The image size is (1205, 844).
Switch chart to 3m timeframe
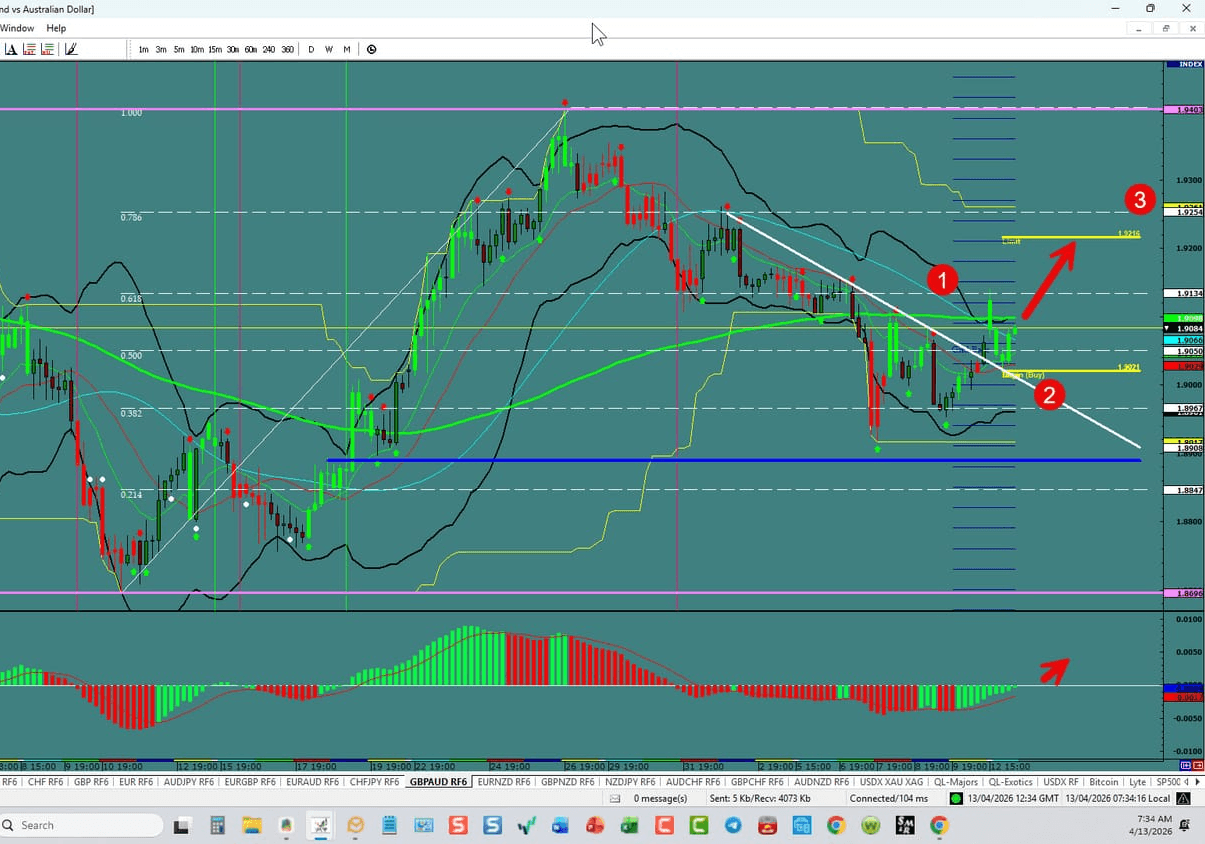click(161, 49)
